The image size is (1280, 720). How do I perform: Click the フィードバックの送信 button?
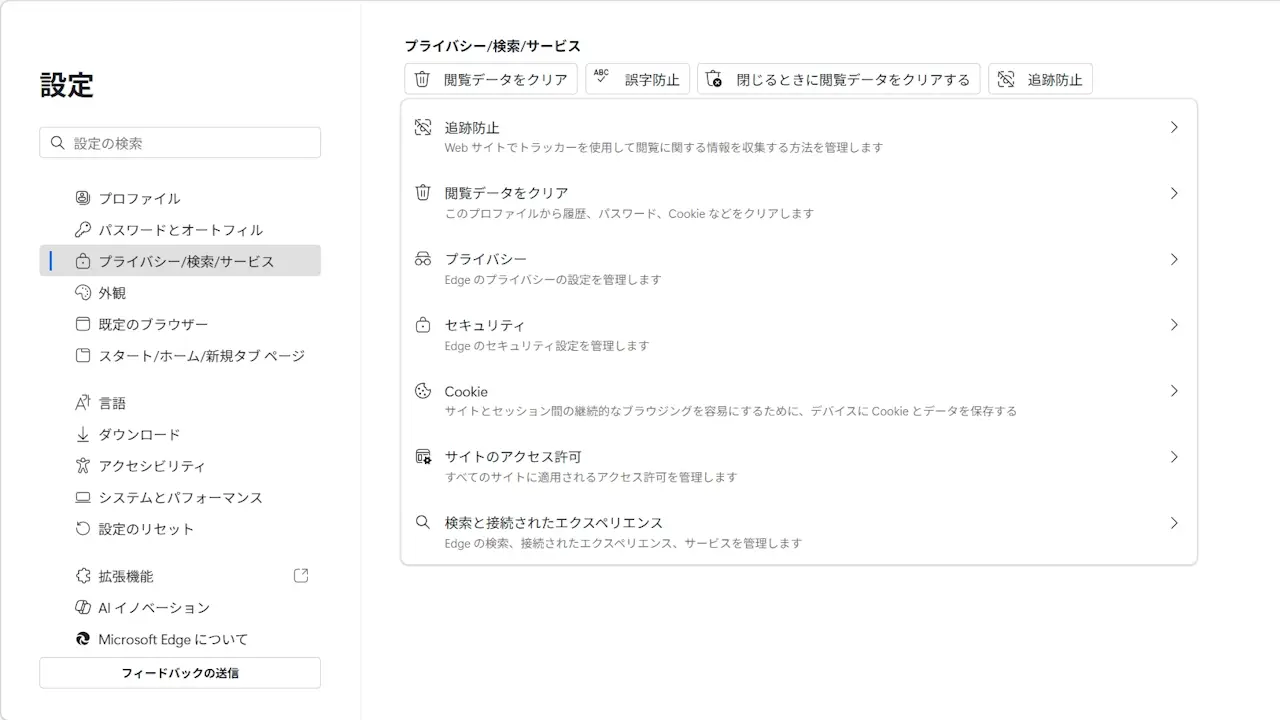pos(180,673)
